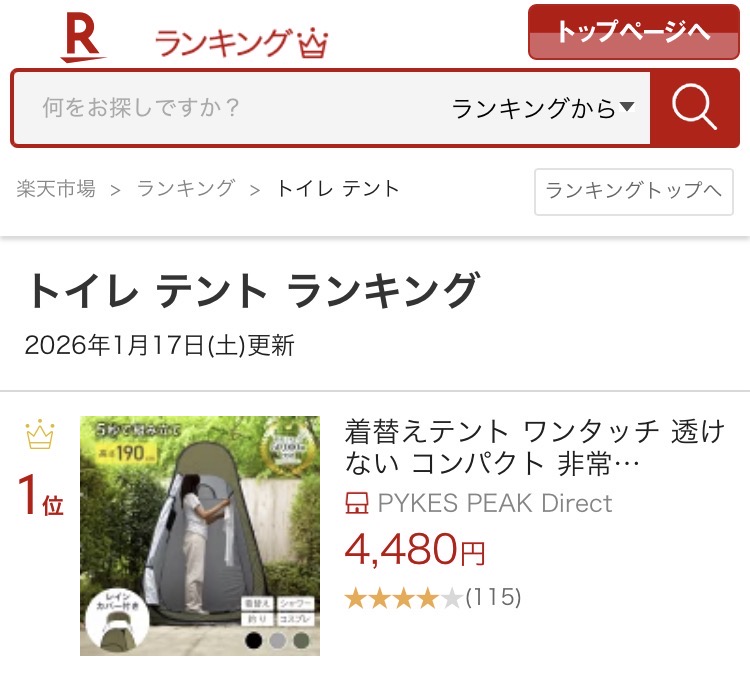The width and height of the screenshot is (750, 684).
Task: Open the PYKES PEAK Direct shop link
Action: point(495,503)
